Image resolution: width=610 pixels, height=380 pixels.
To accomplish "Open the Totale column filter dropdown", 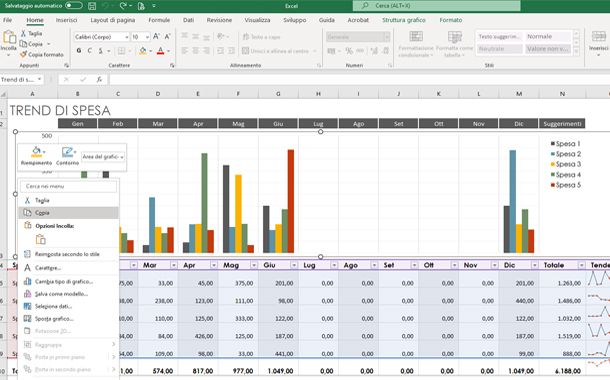I will (x=581, y=265).
